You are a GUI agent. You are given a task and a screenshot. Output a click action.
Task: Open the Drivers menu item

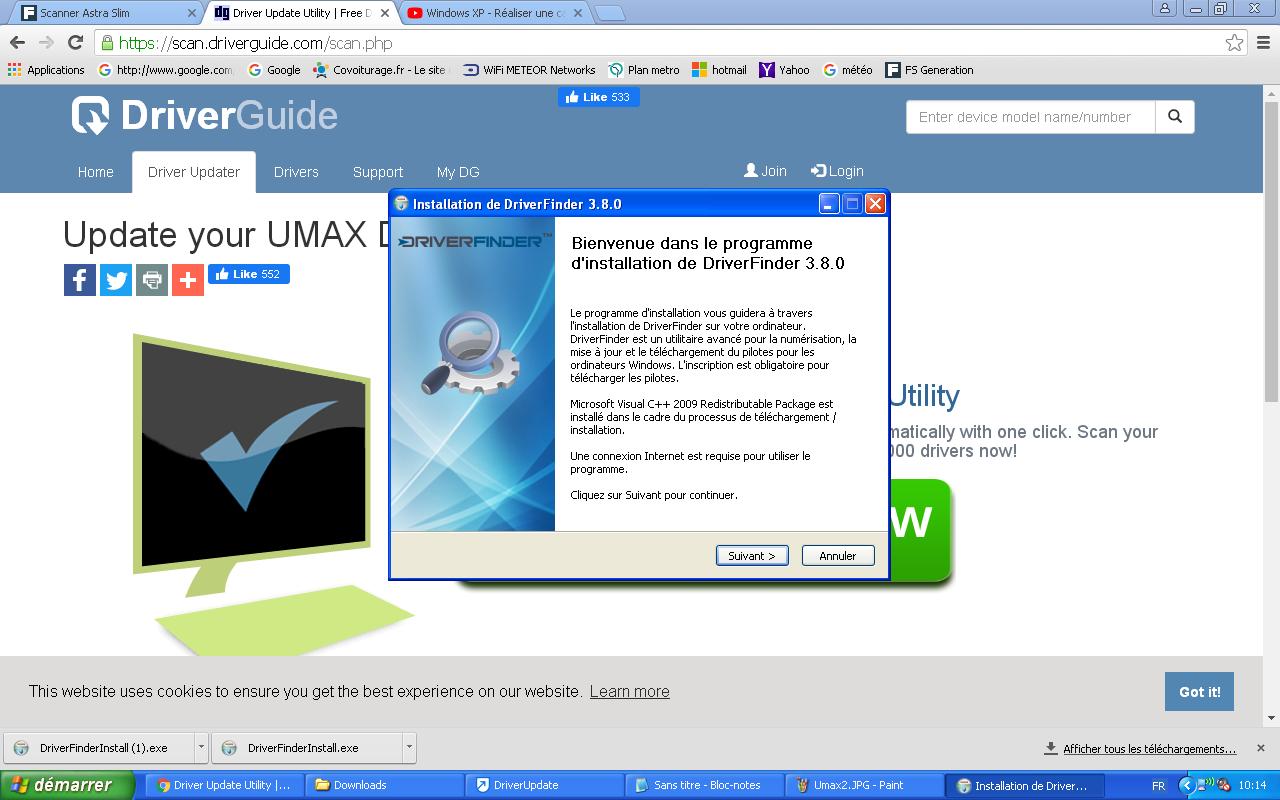pos(296,172)
